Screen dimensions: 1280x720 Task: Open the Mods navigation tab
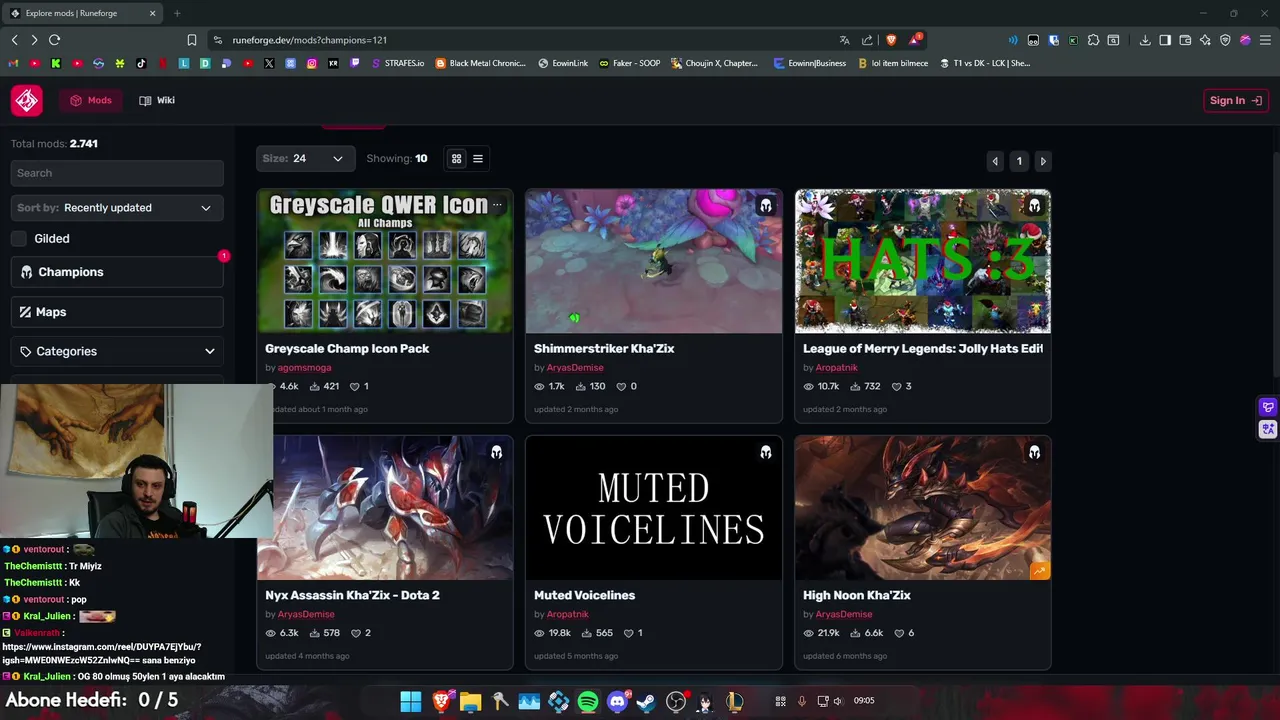click(x=91, y=100)
